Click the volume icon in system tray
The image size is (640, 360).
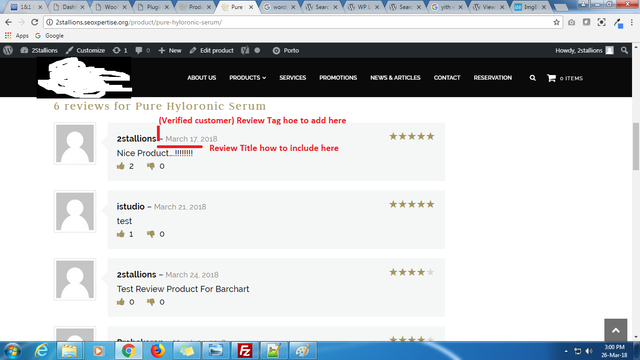point(589,351)
